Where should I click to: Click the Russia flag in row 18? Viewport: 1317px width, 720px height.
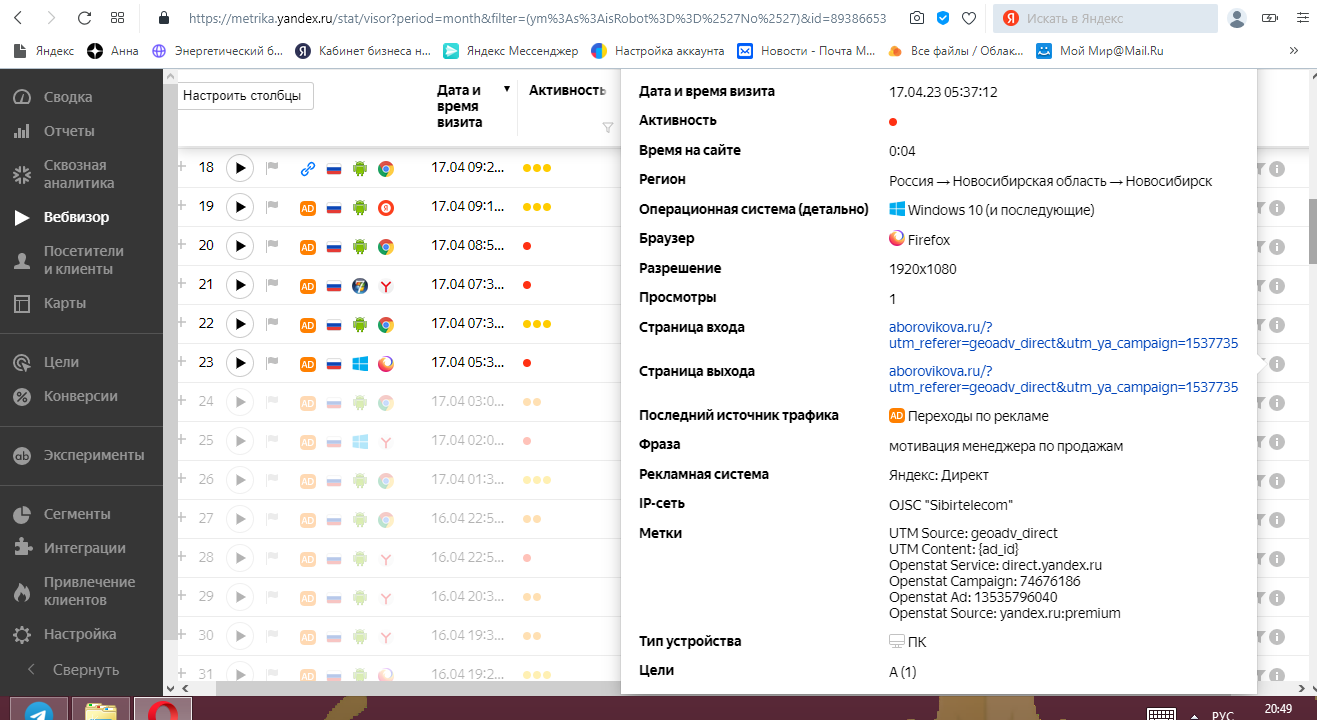pyautogui.click(x=334, y=169)
